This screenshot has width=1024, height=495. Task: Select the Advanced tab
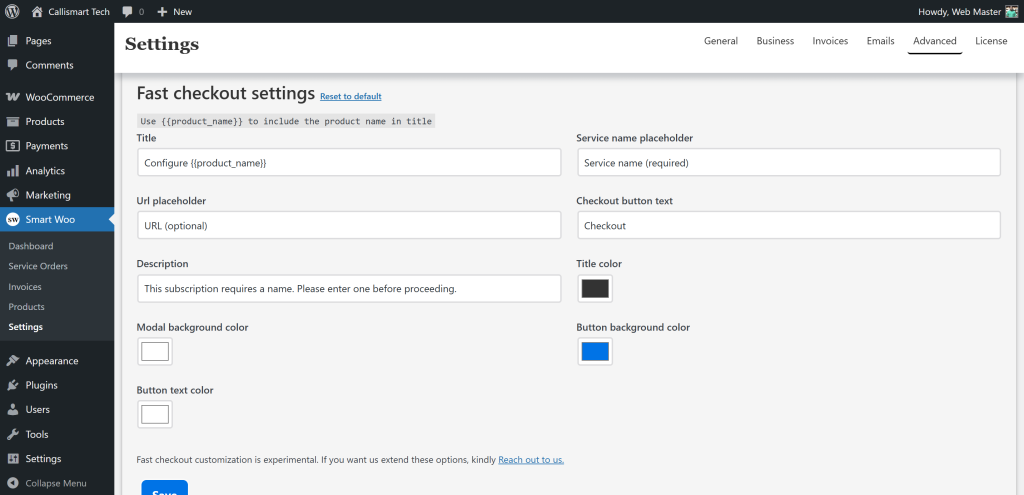[x=935, y=40]
